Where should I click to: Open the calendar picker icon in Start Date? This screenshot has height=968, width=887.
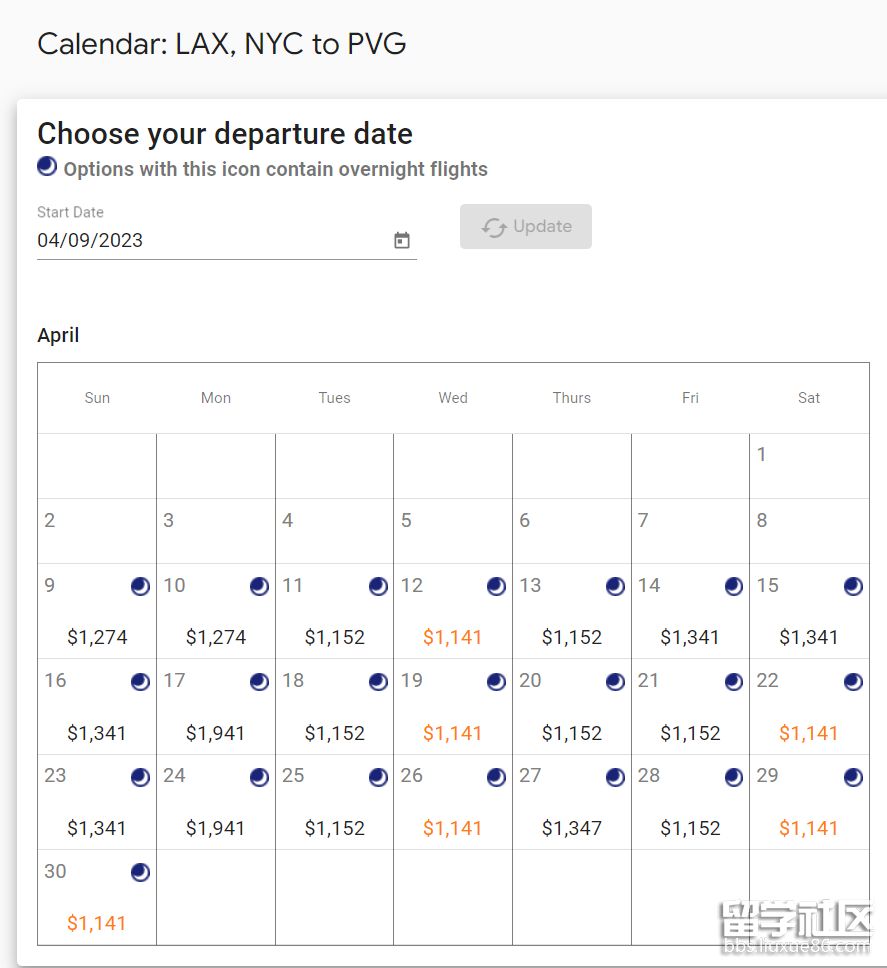pos(402,240)
